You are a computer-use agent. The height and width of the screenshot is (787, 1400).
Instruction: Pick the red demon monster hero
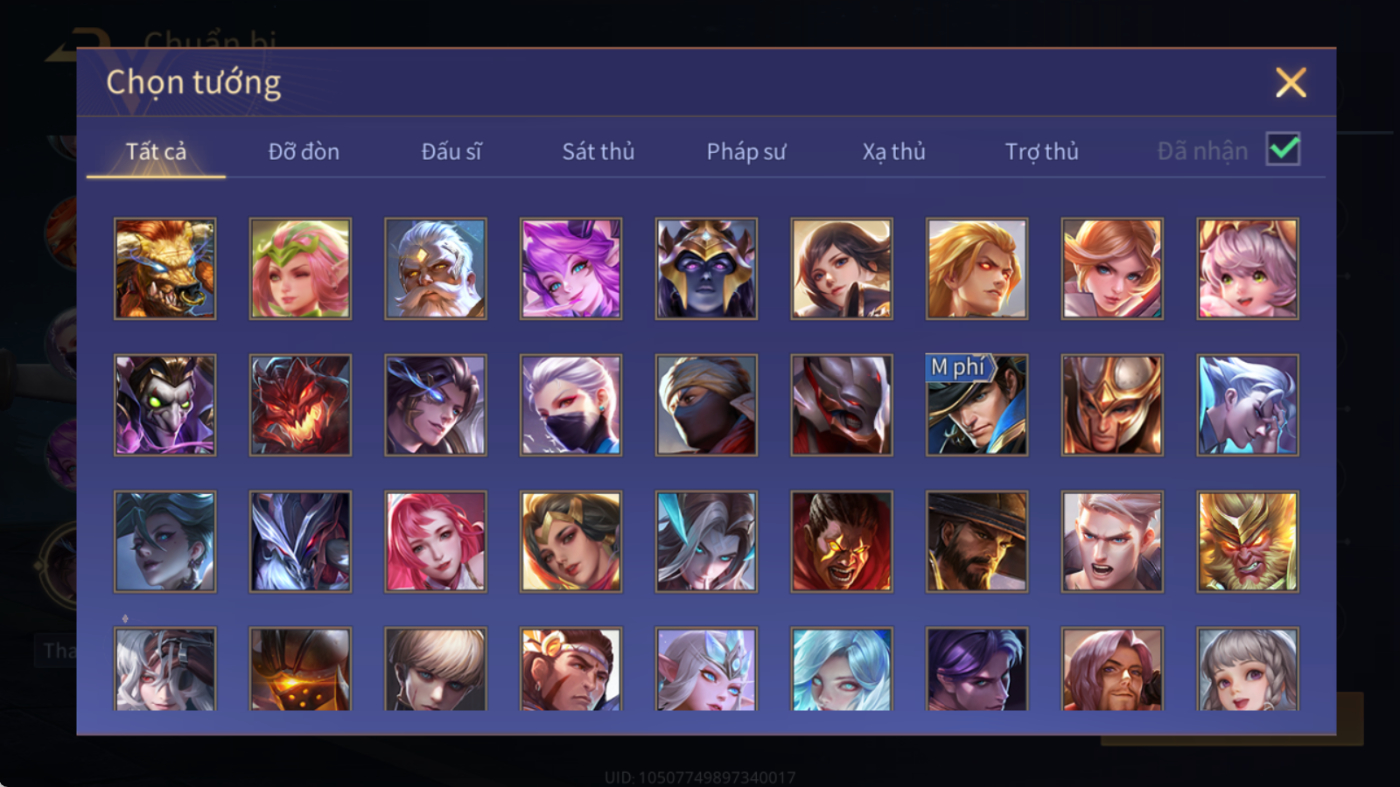pyautogui.click(x=300, y=405)
